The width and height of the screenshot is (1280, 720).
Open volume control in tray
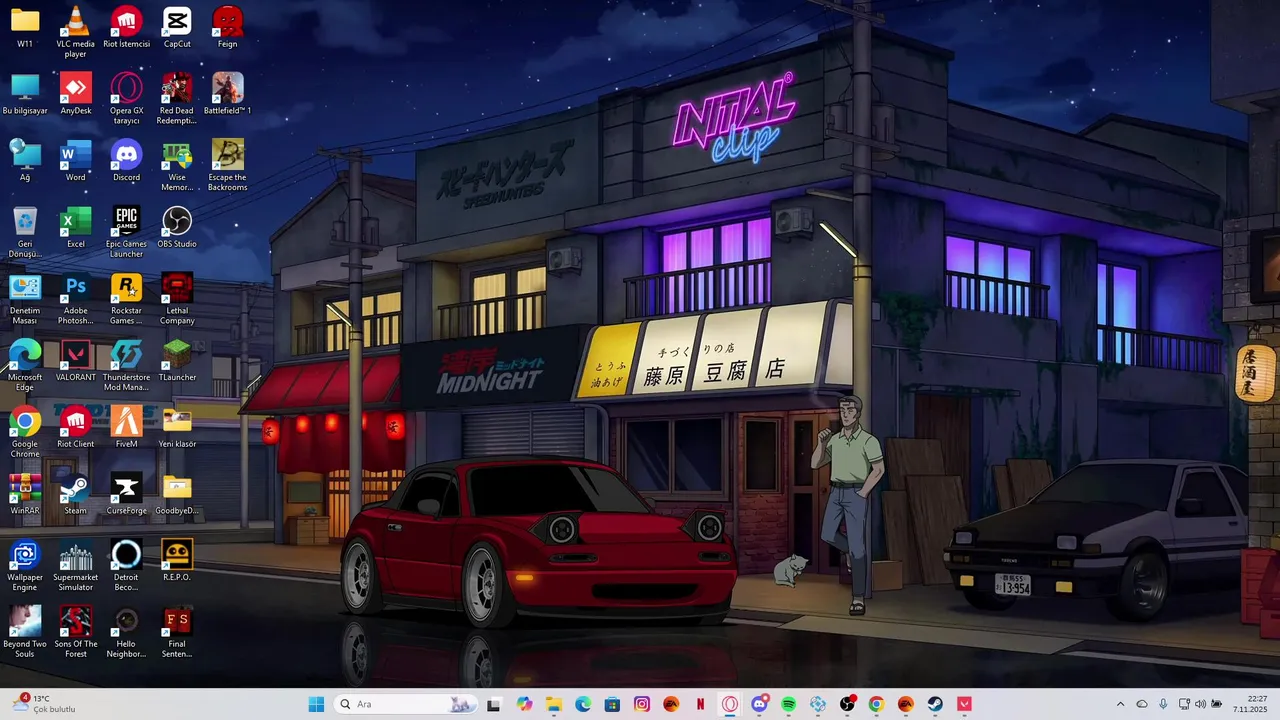1200,704
